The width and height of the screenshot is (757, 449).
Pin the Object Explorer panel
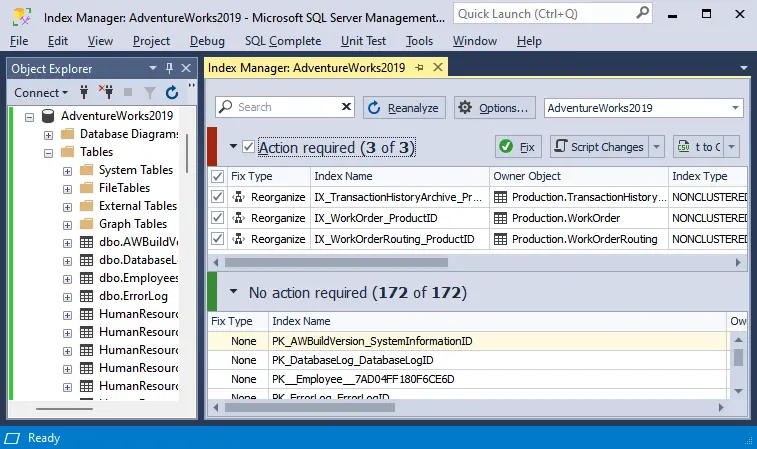click(169, 68)
